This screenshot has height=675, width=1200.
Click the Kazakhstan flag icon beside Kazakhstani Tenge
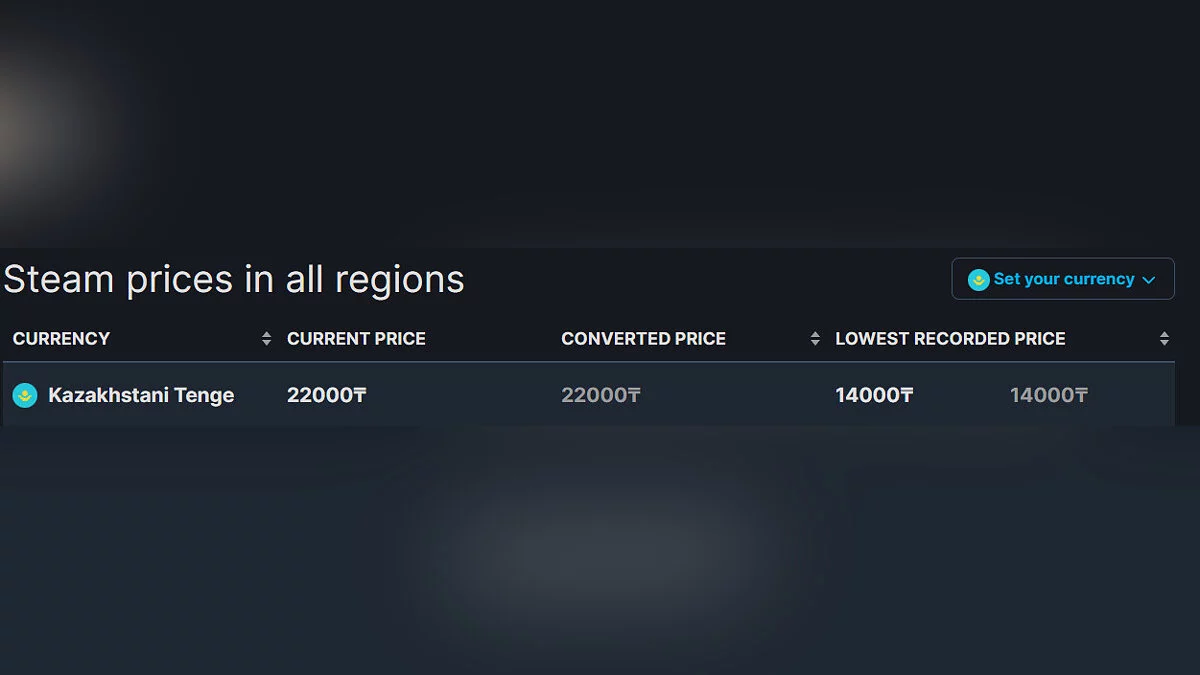click(25, 395)
